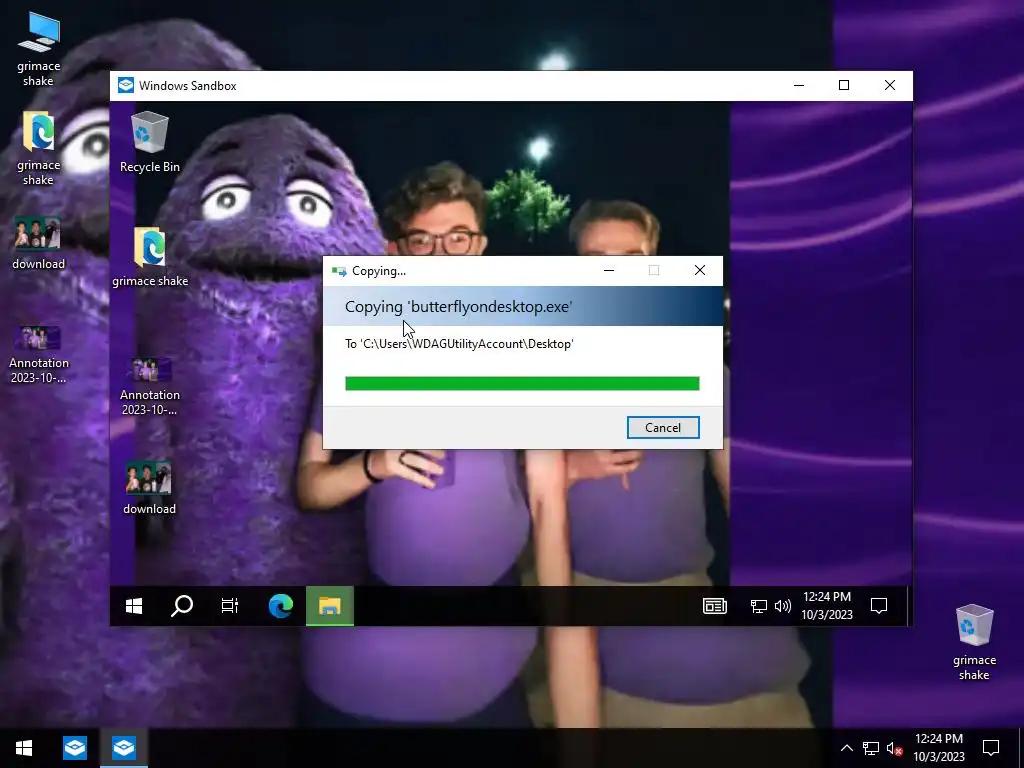Open Task View in Sandbox taskbar
The height and width of the screenshot is (768, 1024).
point(230,606)
